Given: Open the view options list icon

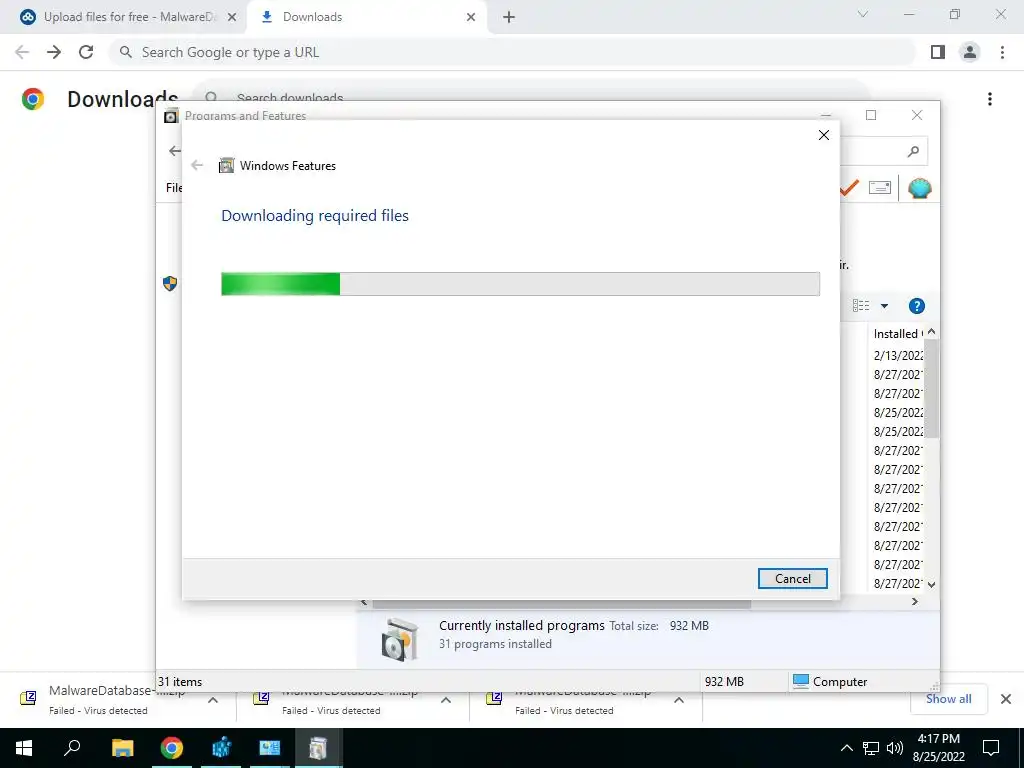Looking at the screenshot, I should [x=861, y=306].
